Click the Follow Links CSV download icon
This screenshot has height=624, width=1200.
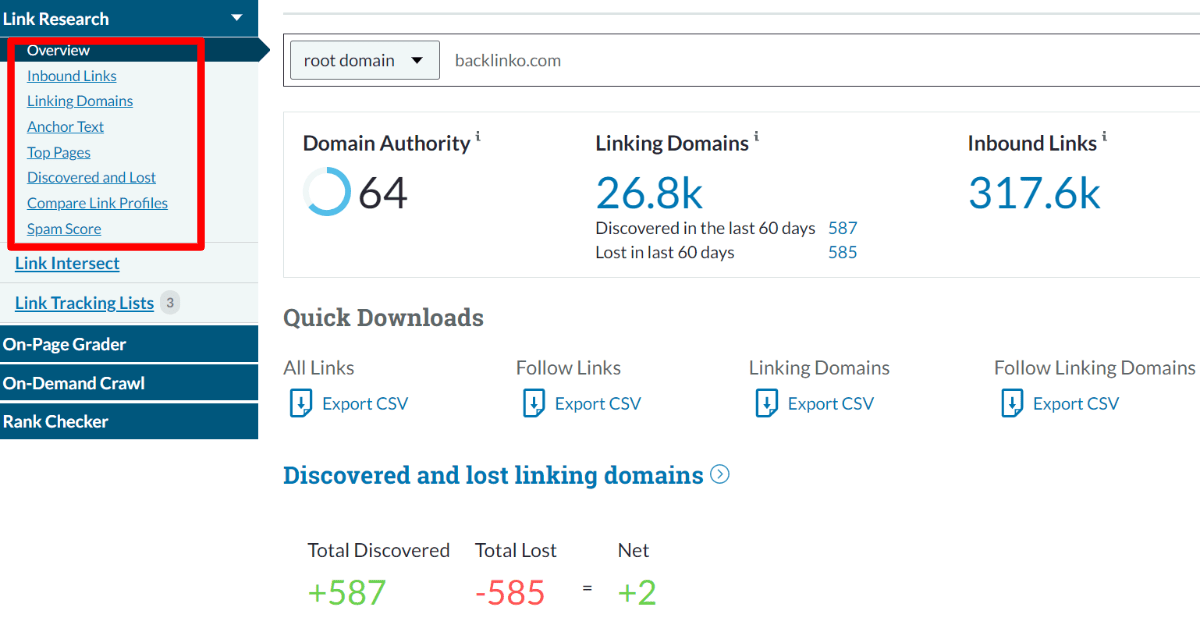pyautogui.click(x=535, y=402)
